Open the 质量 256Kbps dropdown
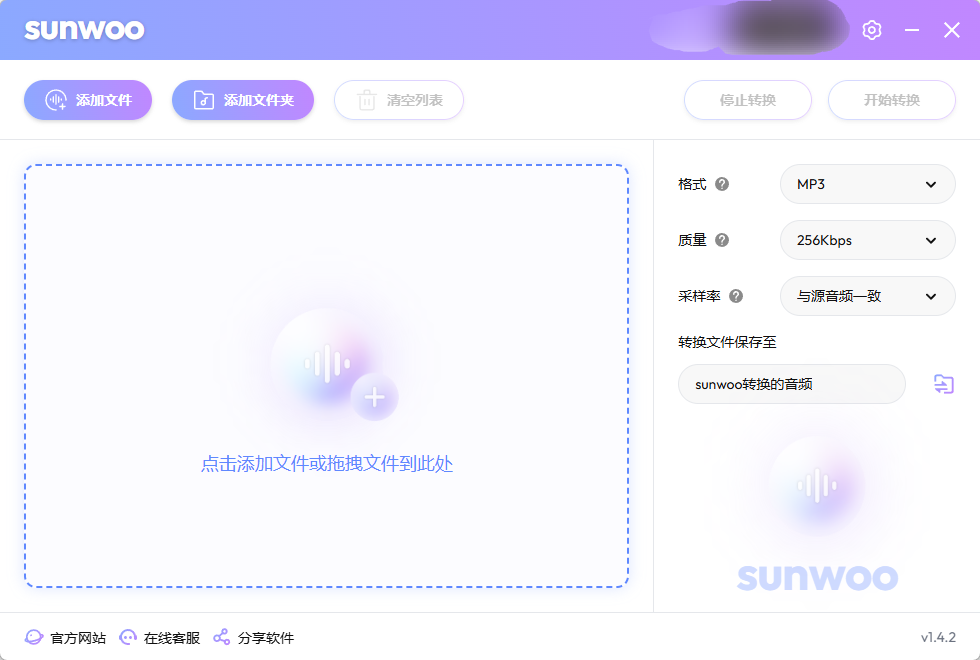The image size is (980, 660). [x=868, y=240]
